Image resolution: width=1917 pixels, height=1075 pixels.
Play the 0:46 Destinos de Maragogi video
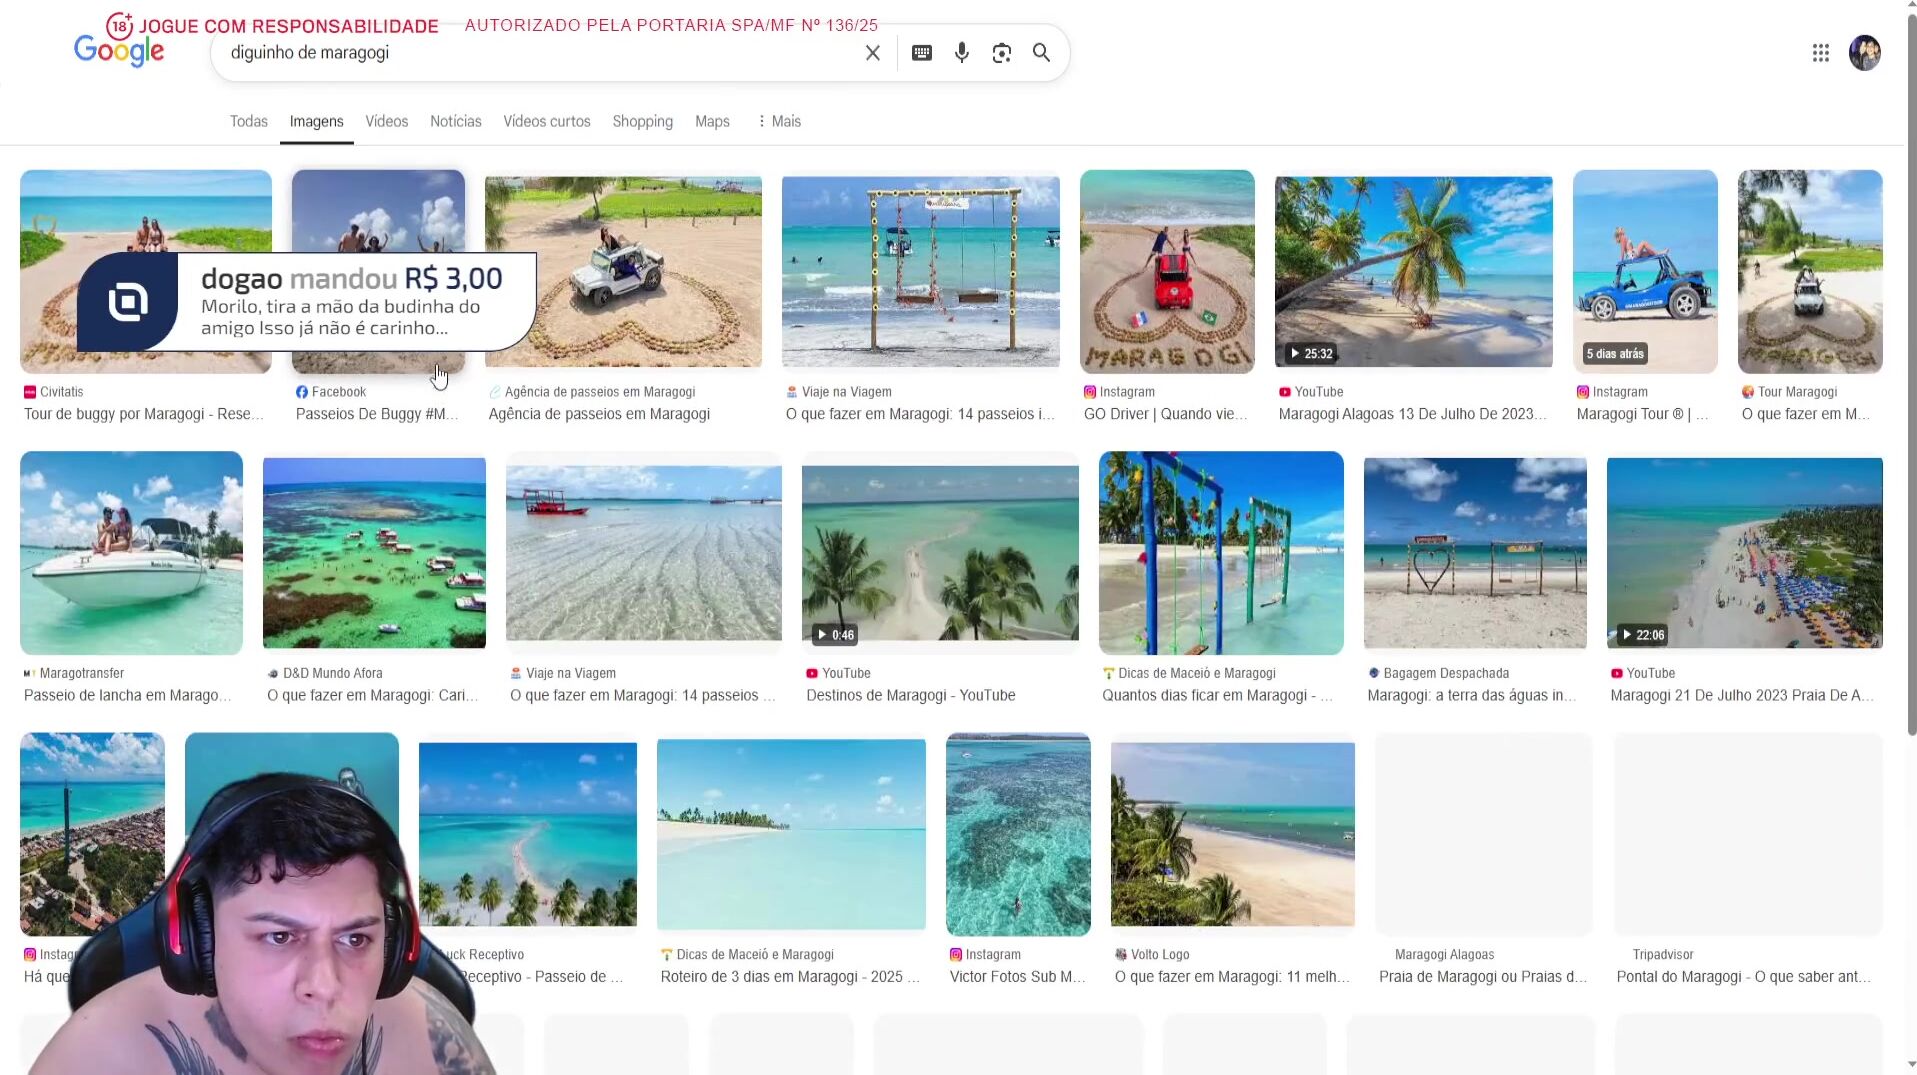(x=940, y=553)
